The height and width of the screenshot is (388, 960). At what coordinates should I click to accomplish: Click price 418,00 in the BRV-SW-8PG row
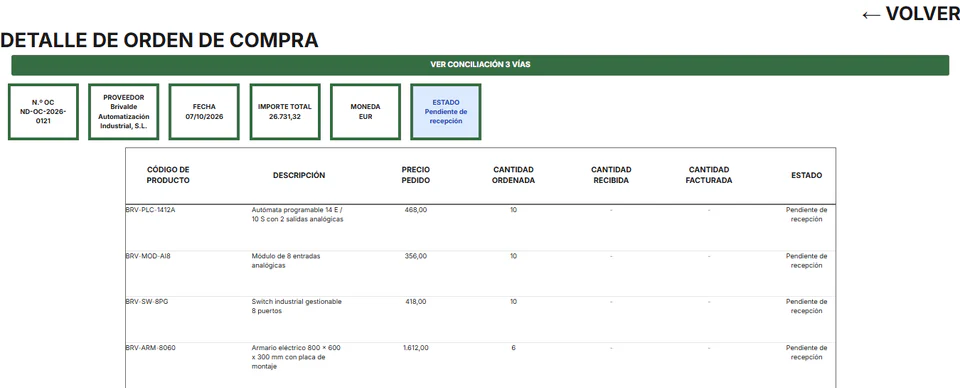(416, 302)
